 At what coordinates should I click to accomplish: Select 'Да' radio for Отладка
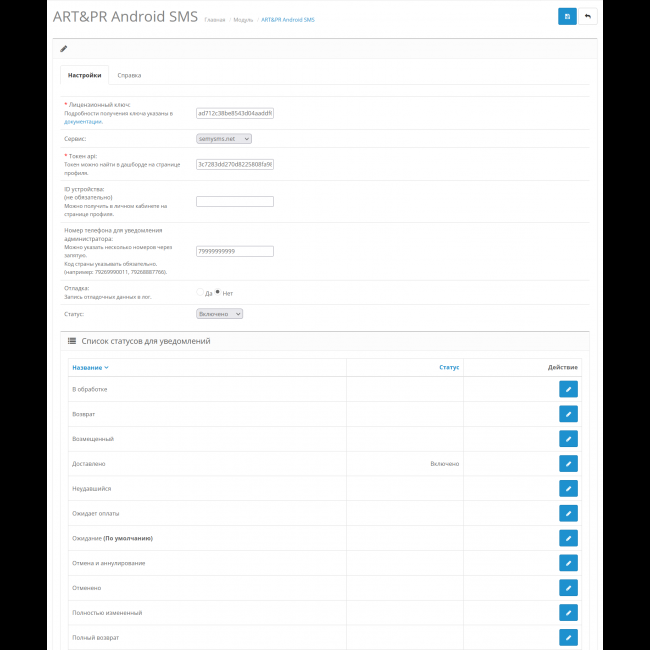pos(200,293)
